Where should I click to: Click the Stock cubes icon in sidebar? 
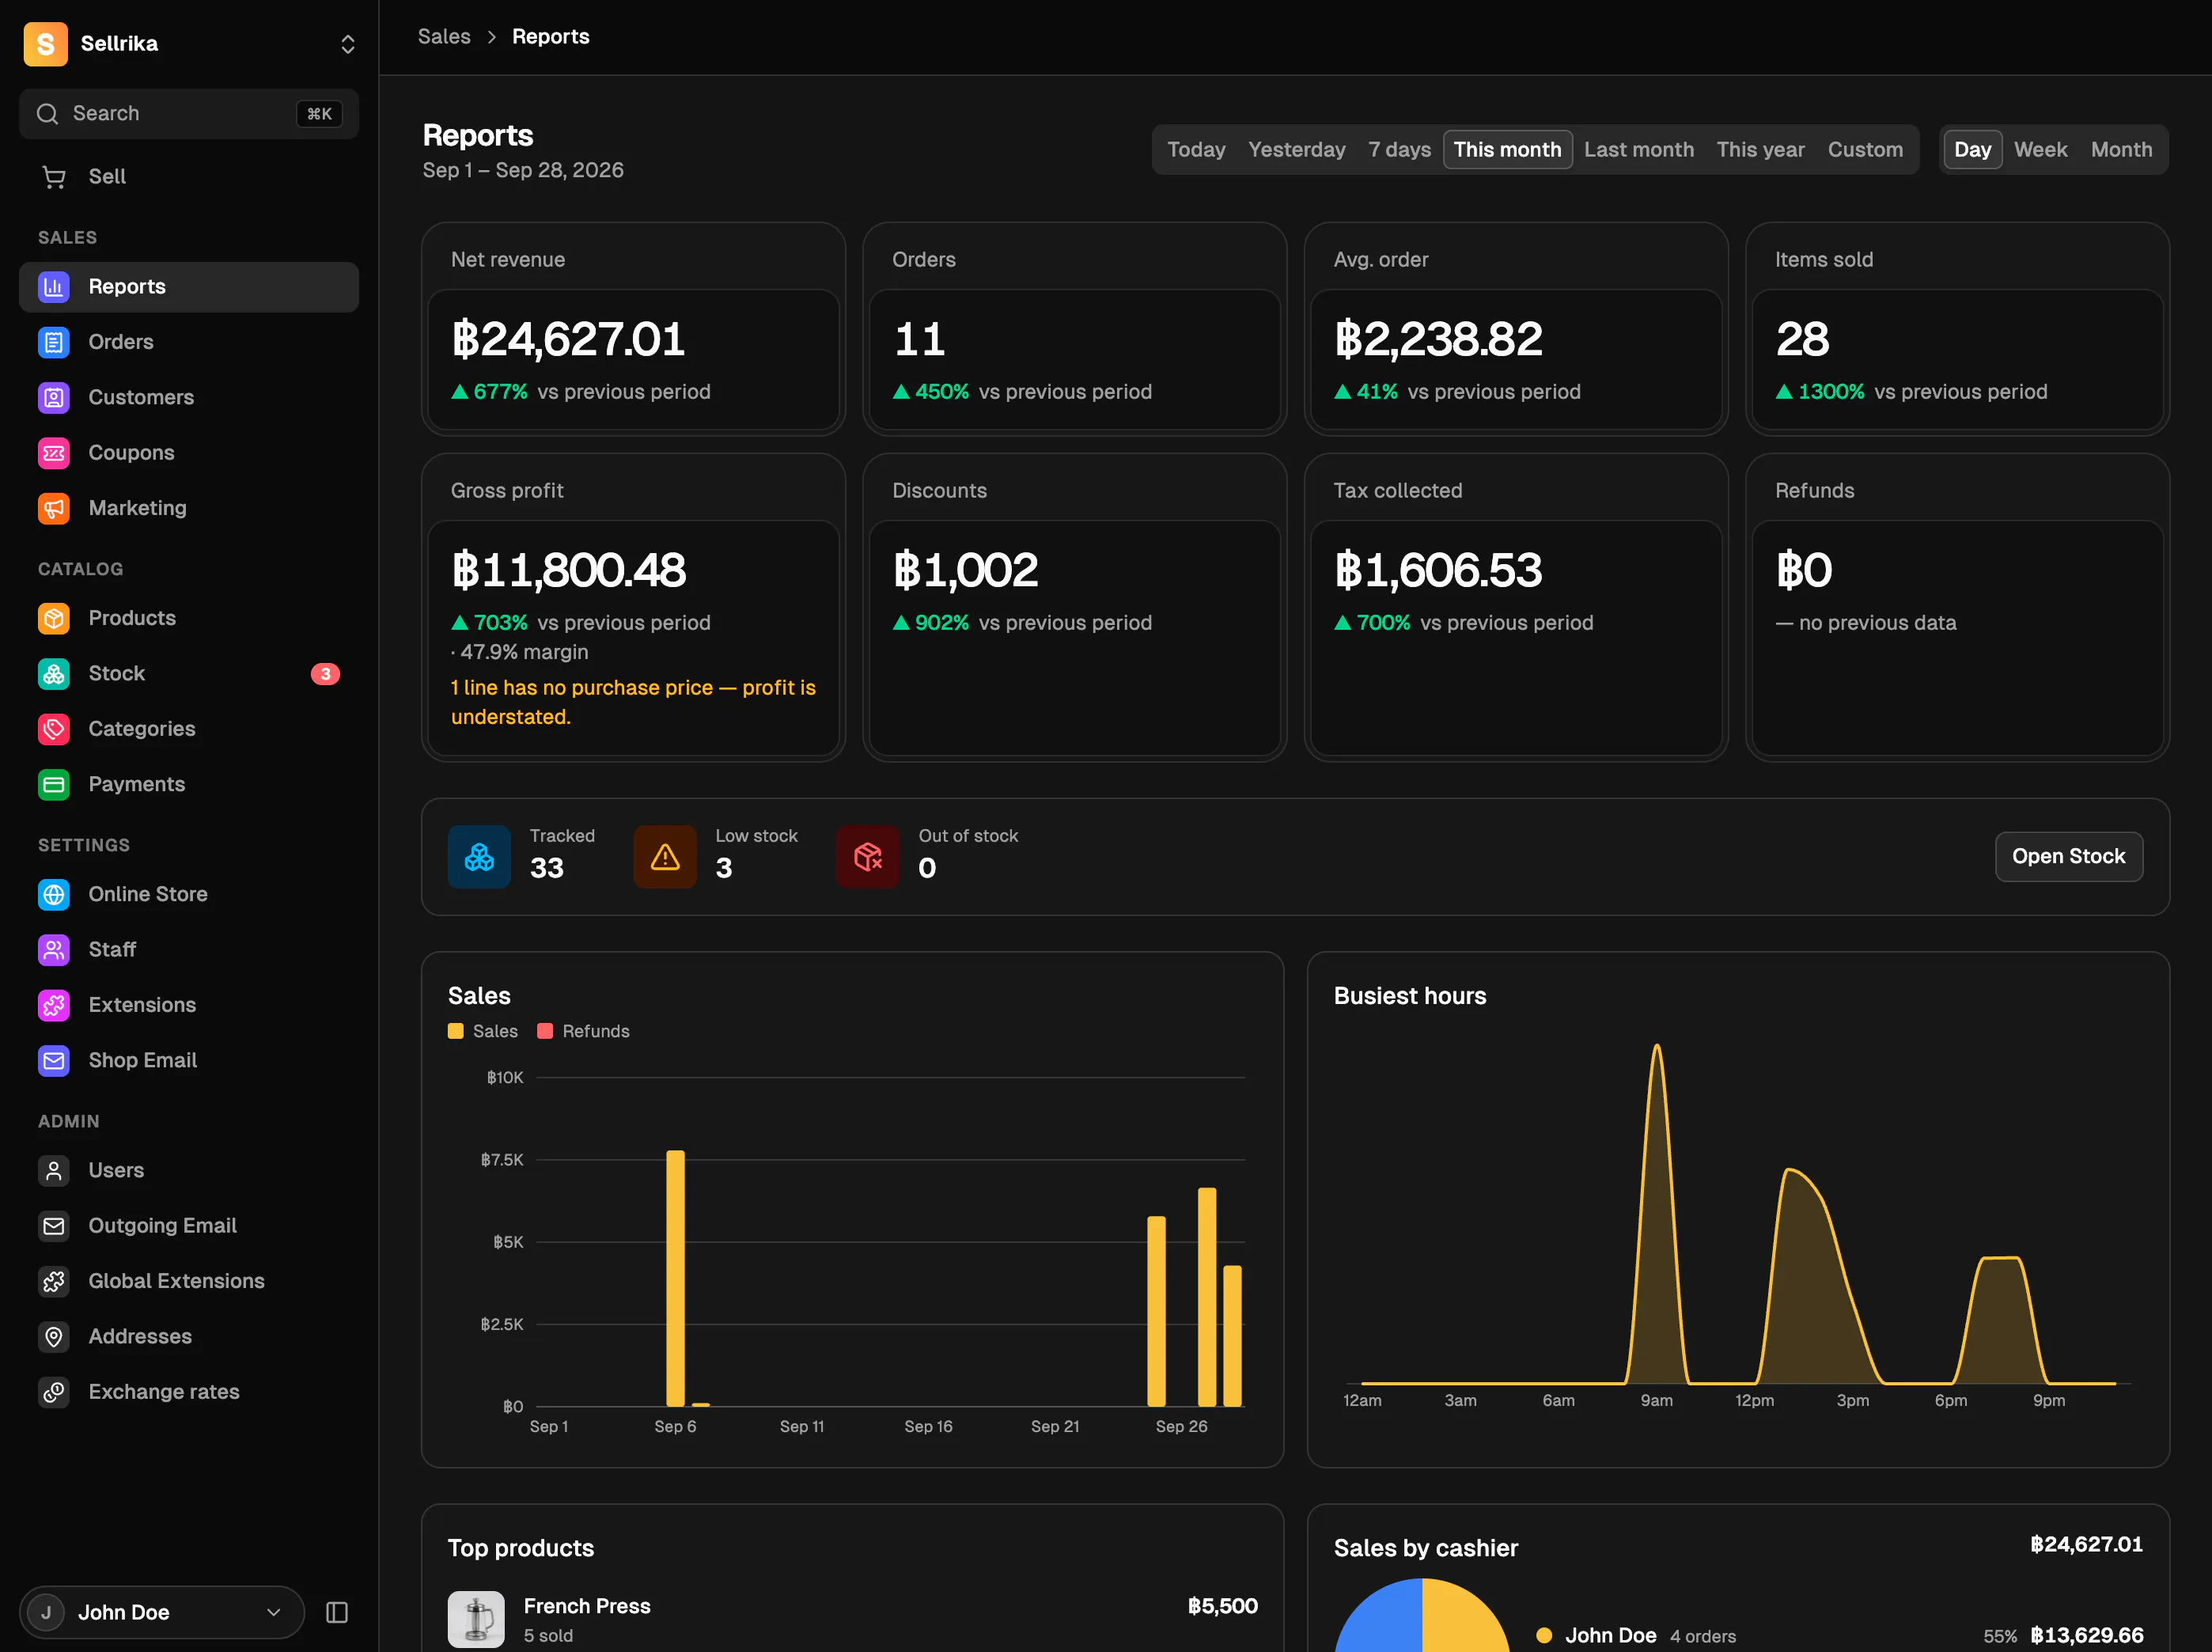tap(54, 674)
